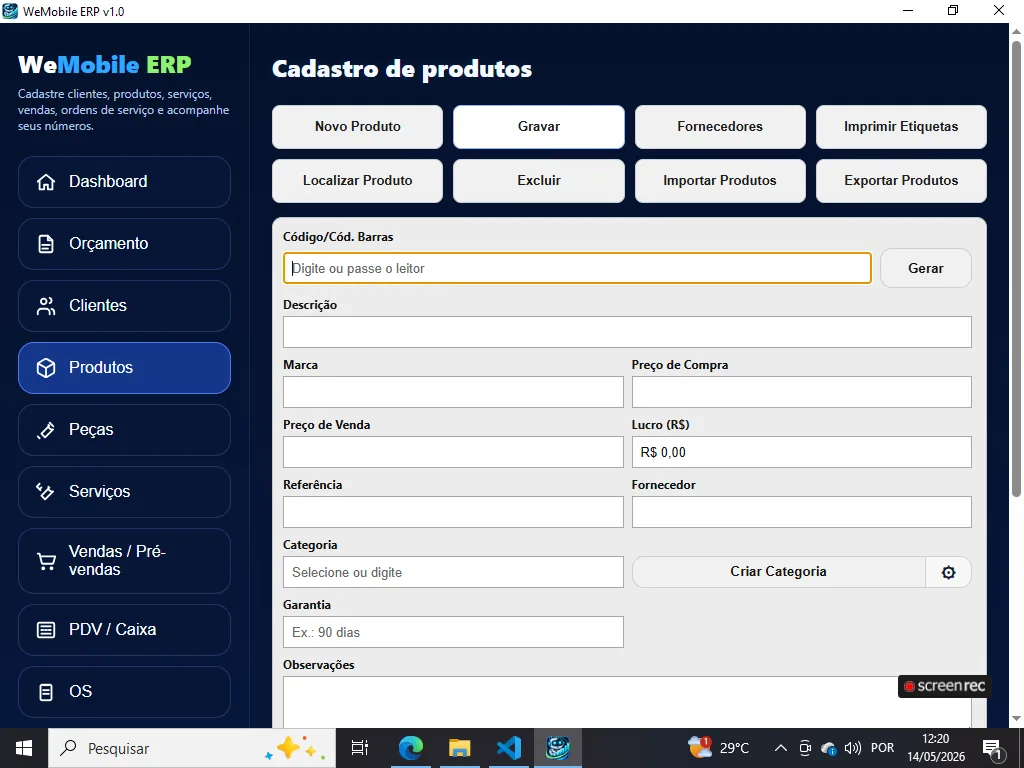Launch Microsoft Edge from the taskbar

pyautogui.click(x=411, y=748)
